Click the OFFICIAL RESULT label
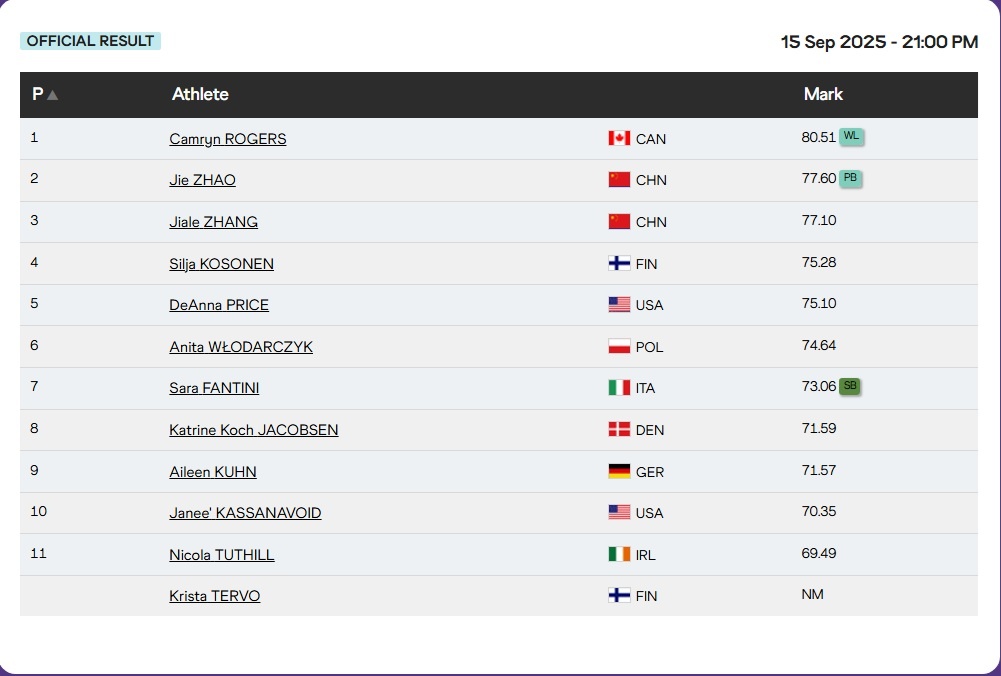The width and height of the screenshot is (1001, 676). click(x=90, y=41)
